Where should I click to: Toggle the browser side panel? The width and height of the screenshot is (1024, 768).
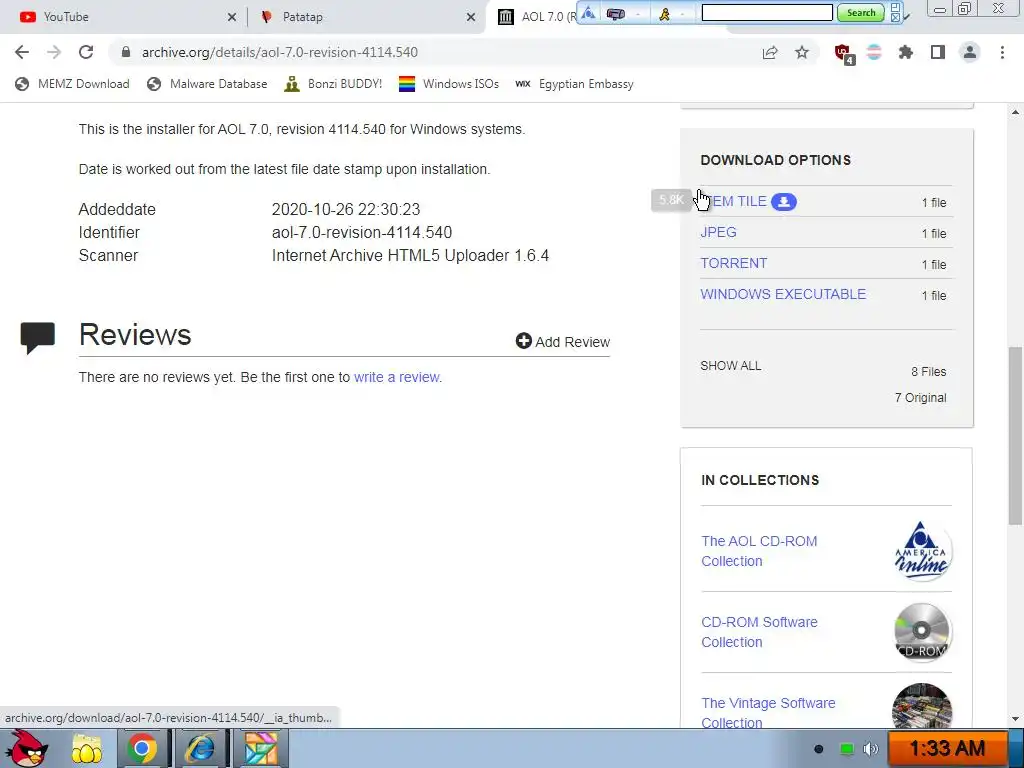pyautogui.click(x=938, y=52)
